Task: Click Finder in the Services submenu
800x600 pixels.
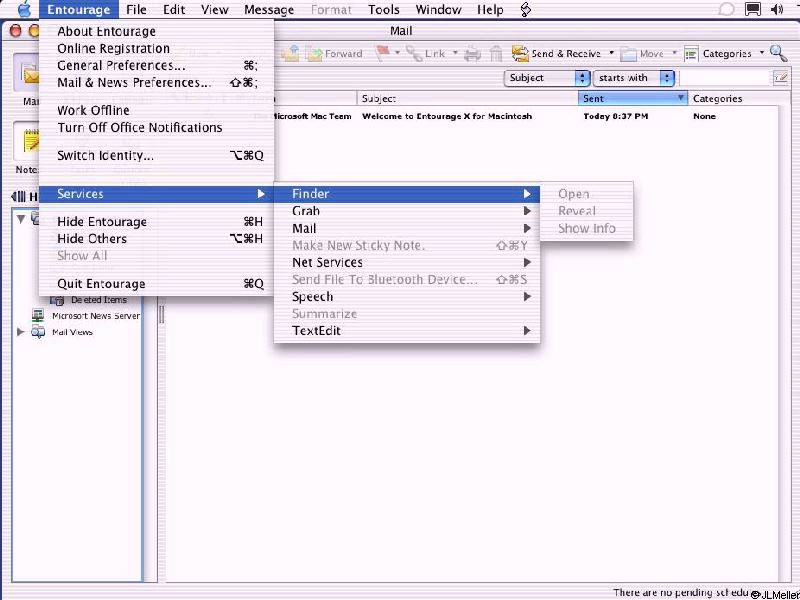Action: coord(407,194)
